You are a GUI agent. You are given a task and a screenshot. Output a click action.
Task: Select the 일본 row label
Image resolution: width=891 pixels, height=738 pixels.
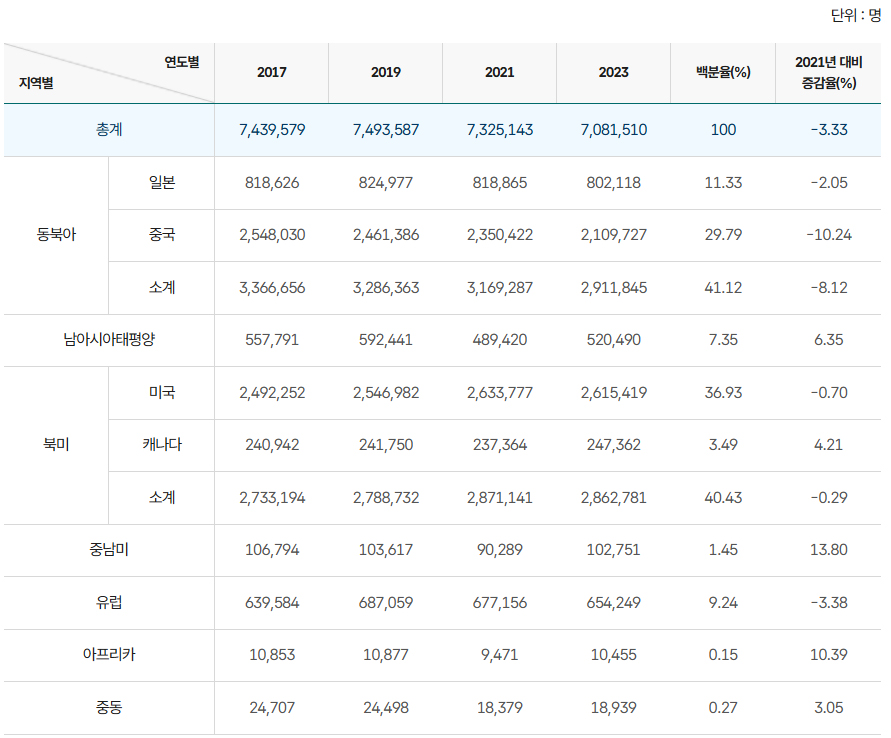161,183
